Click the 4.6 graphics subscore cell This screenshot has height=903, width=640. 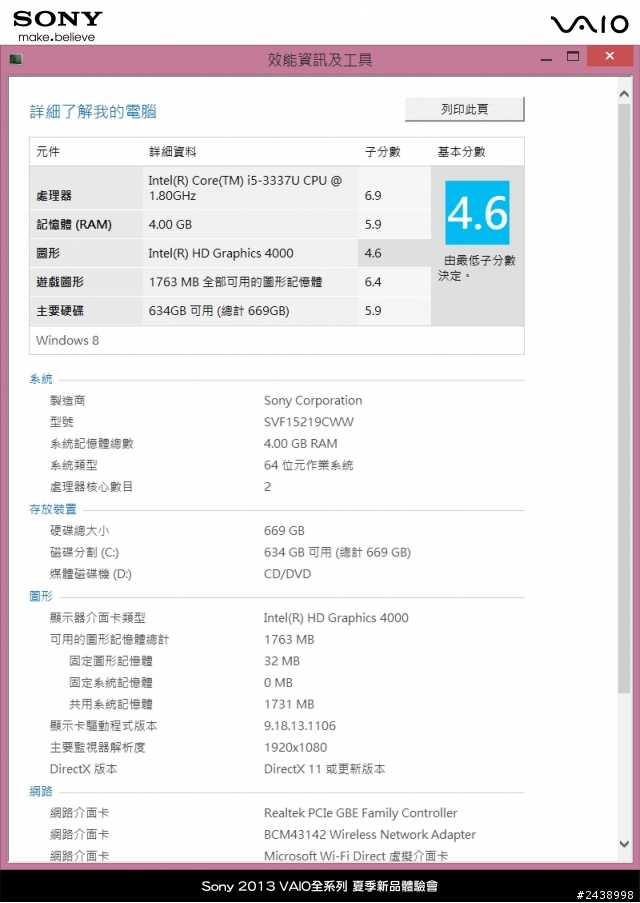(394, 253)
